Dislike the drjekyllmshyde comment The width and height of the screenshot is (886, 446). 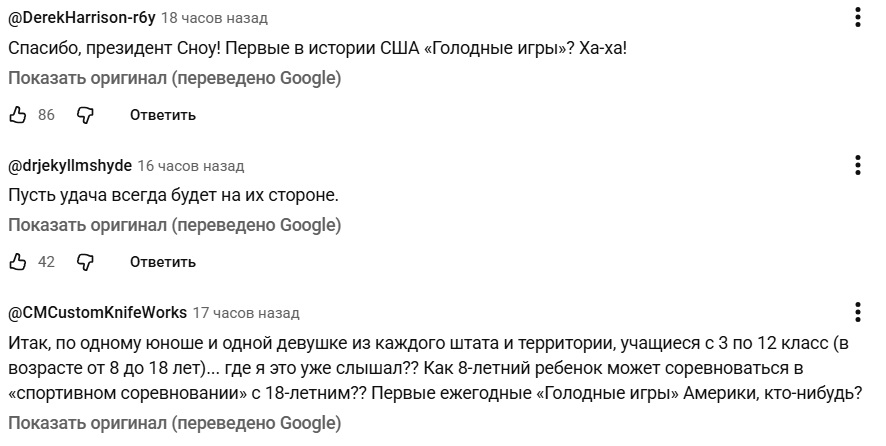86,262
